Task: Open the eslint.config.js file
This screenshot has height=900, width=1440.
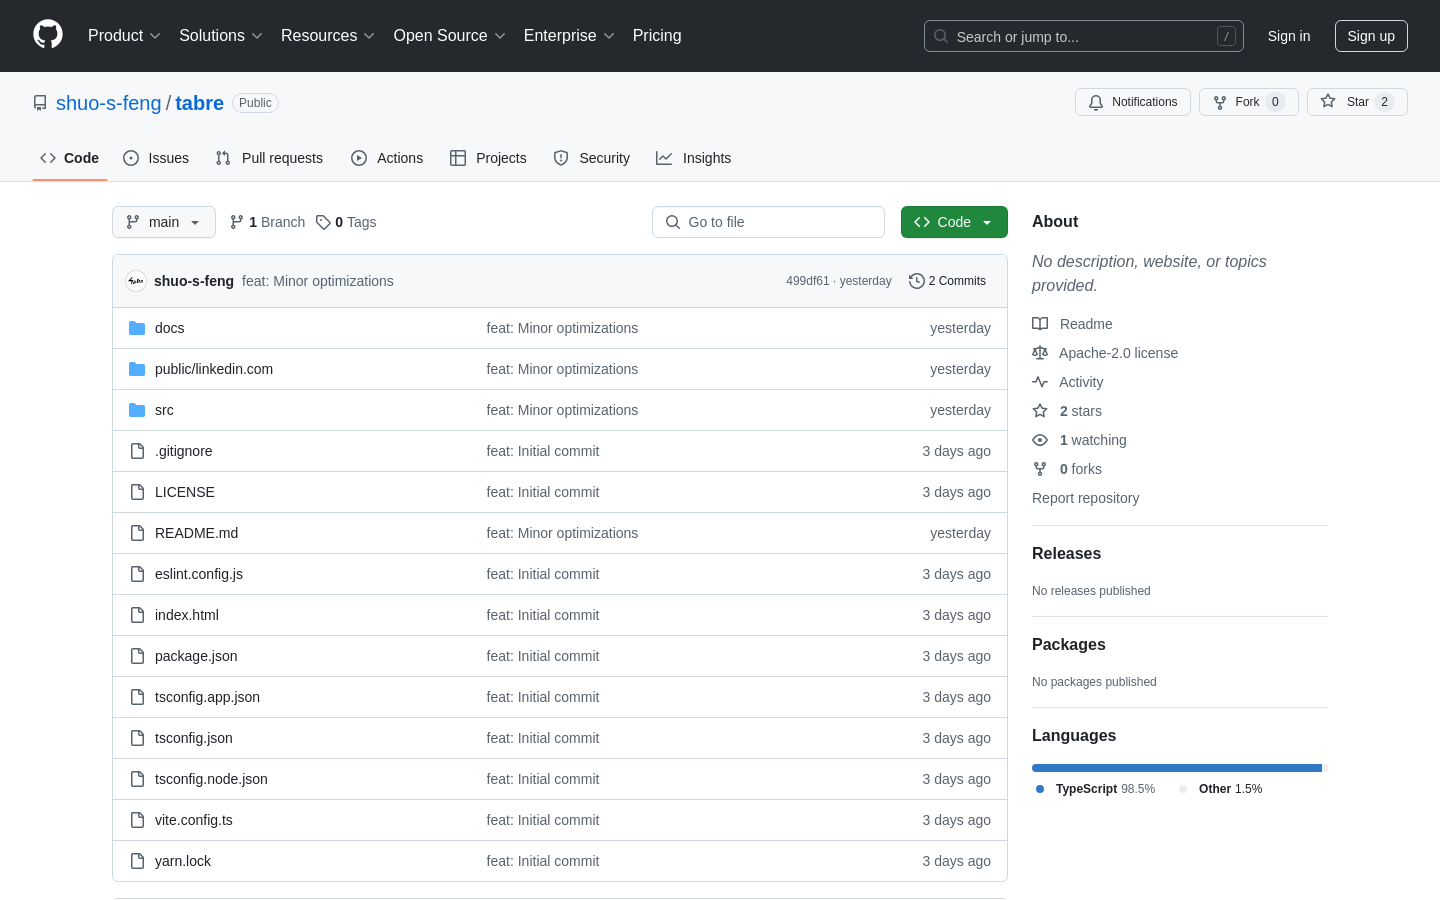Action: coord(199,574)
